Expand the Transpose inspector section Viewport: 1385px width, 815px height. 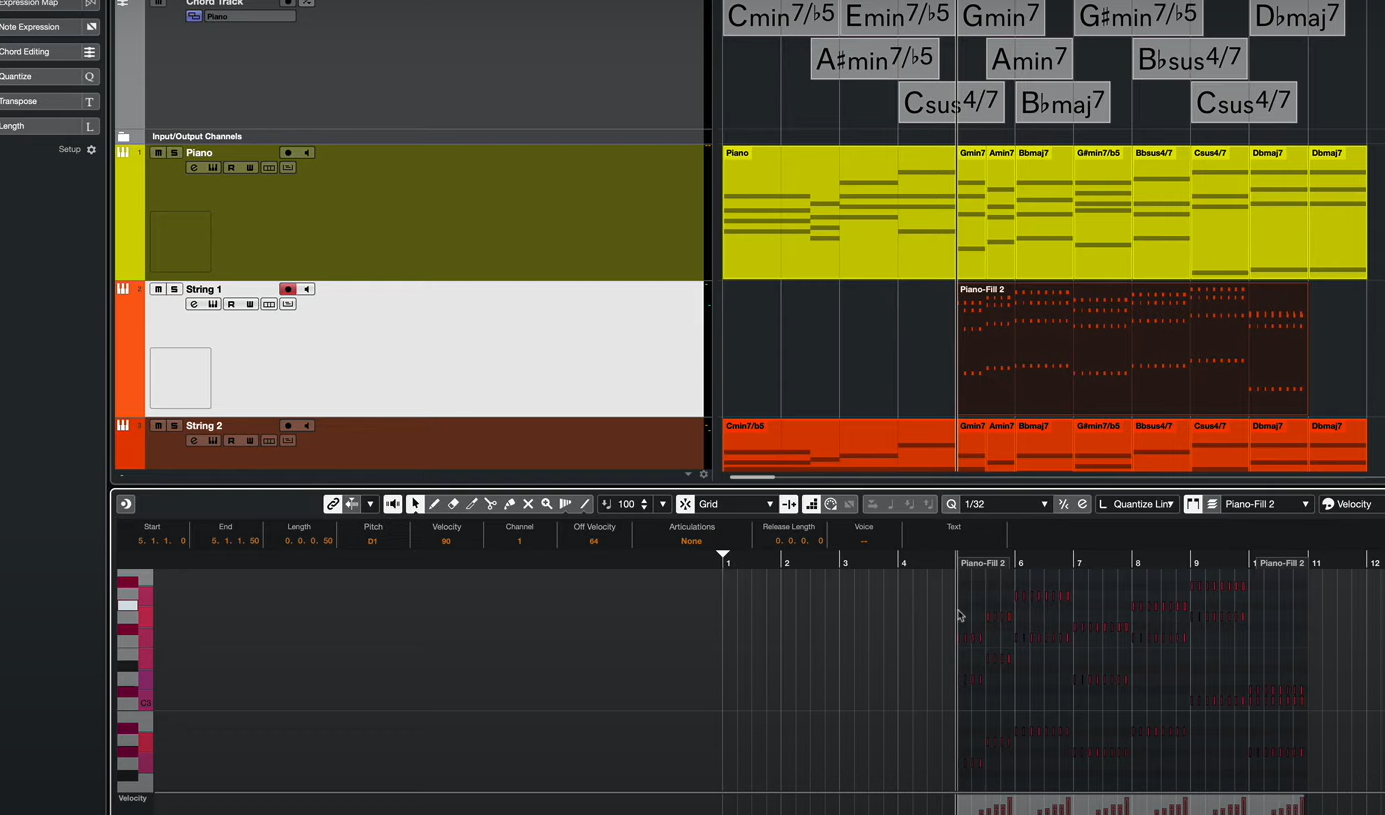pyautogui.click(x=48, y=101)
